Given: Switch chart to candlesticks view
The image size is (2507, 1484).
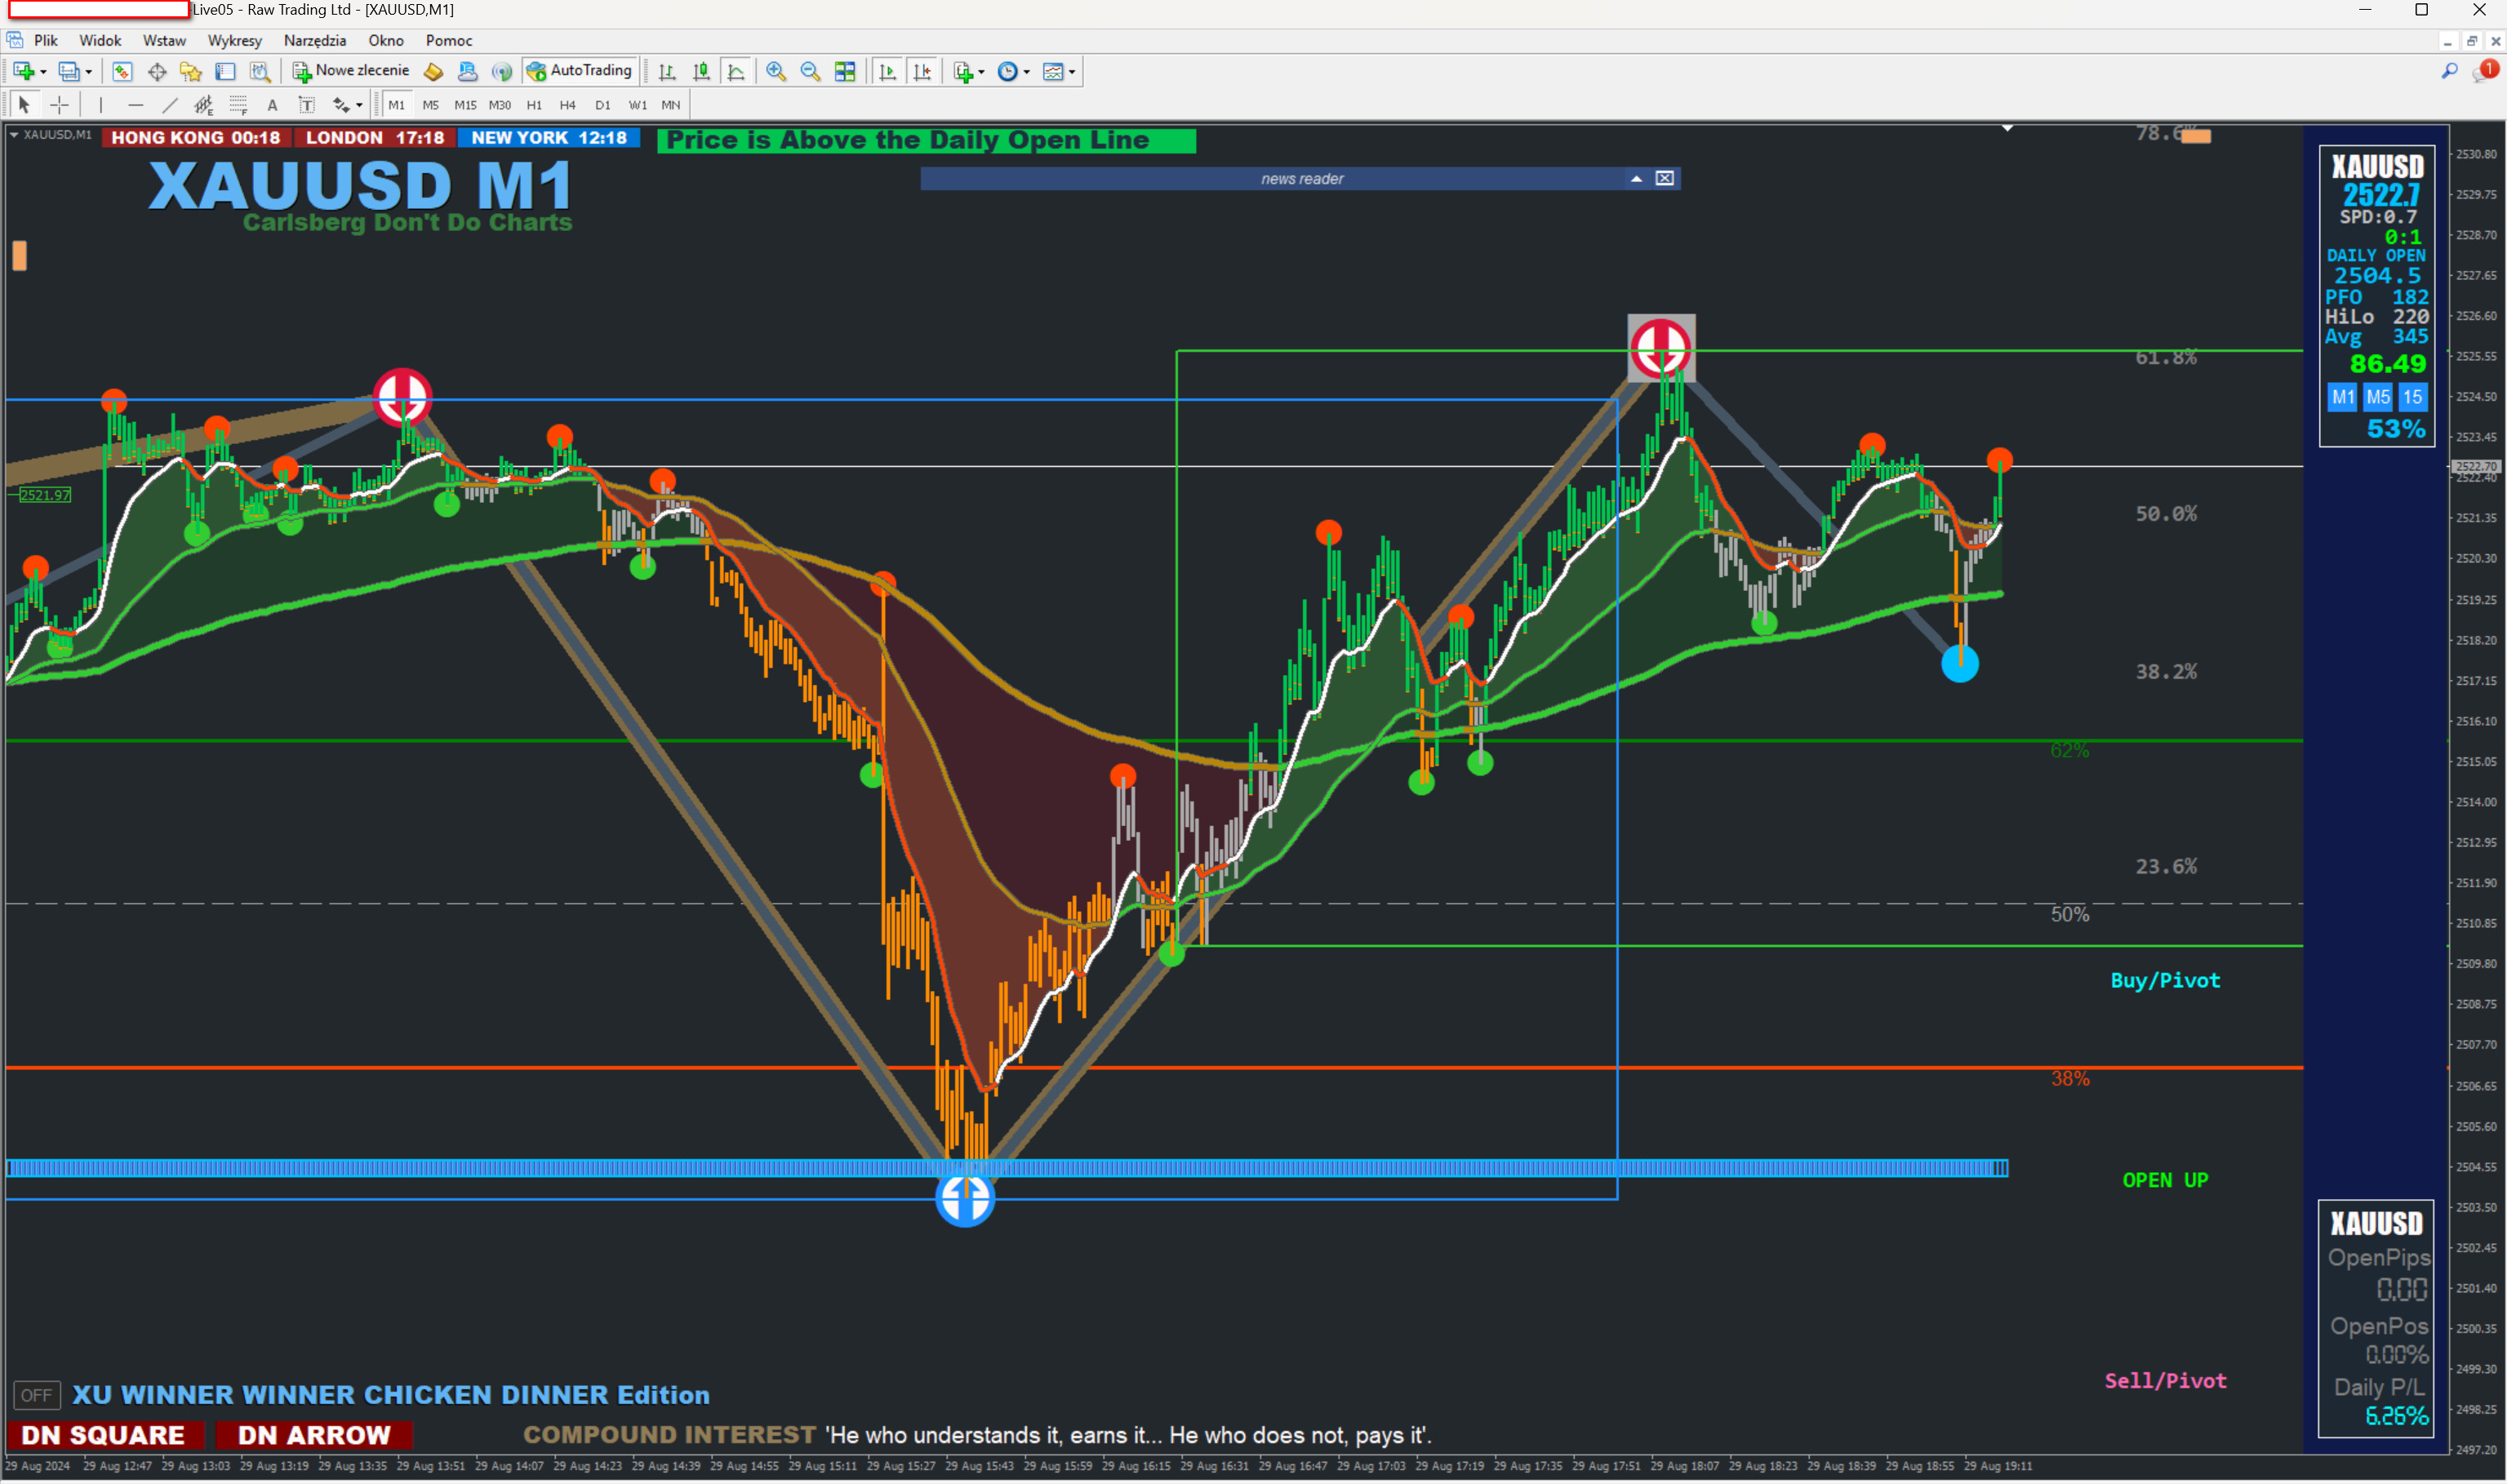Looking at the screenshot, I should [702, 71].
